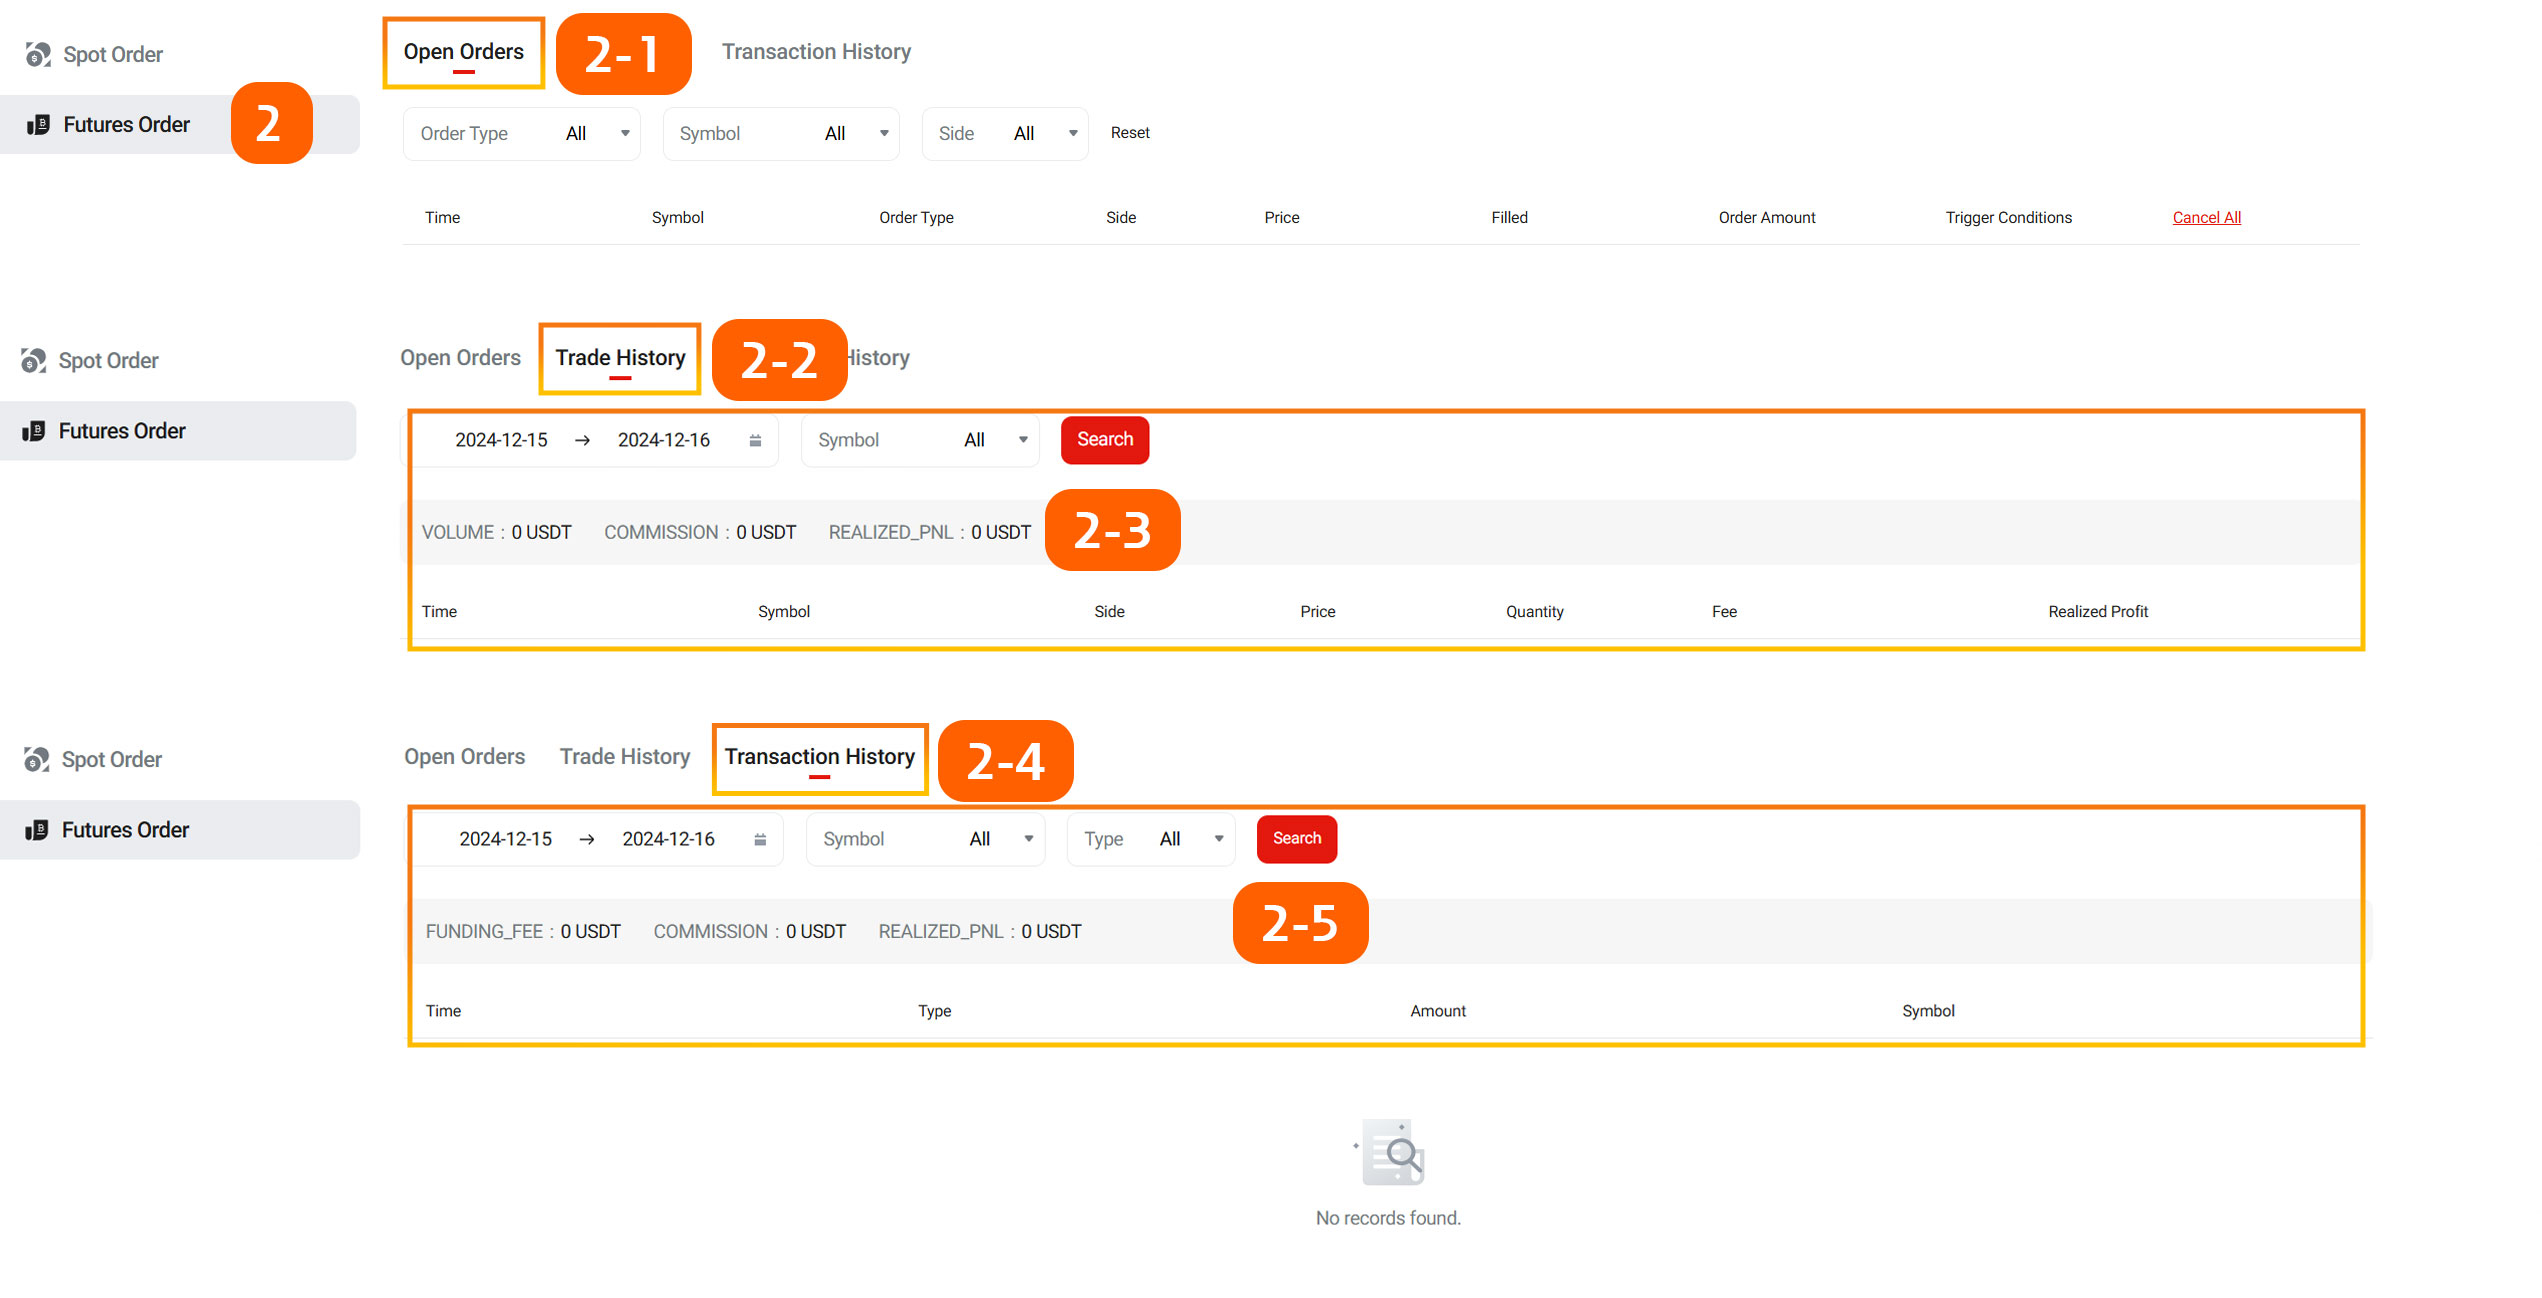Click start date 2024-12-15 in Trade History
The image size is (2542, 1298).
501,440
